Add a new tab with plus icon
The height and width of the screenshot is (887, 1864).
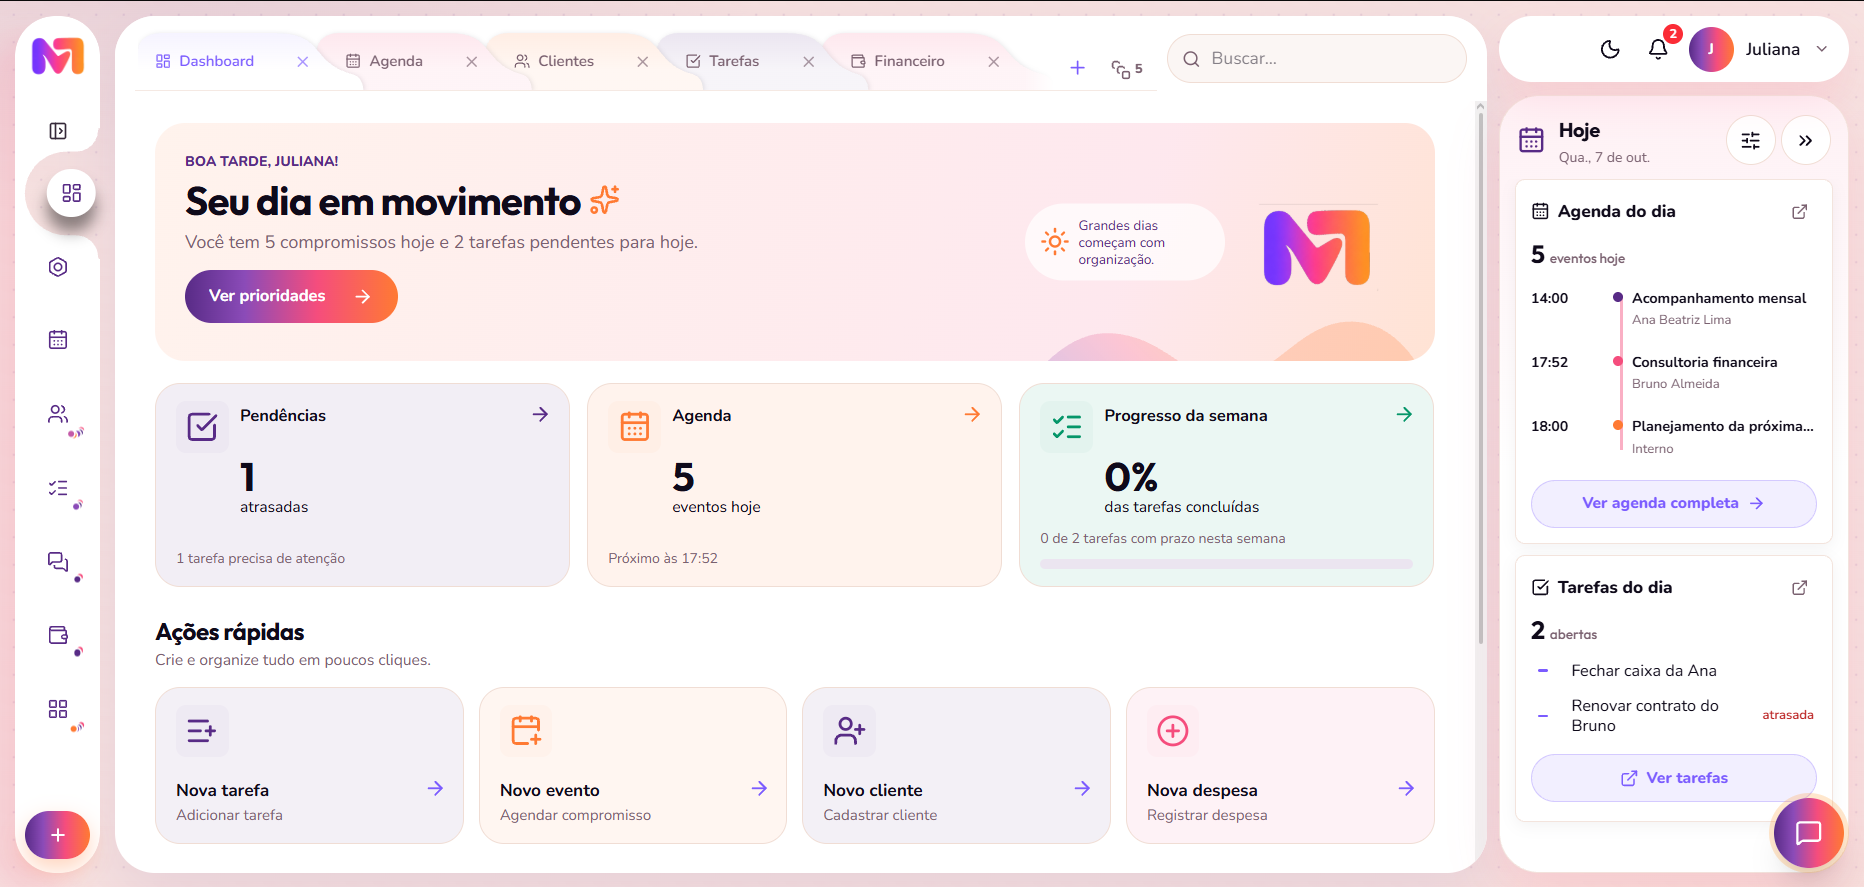click(x=1077, y=68)
